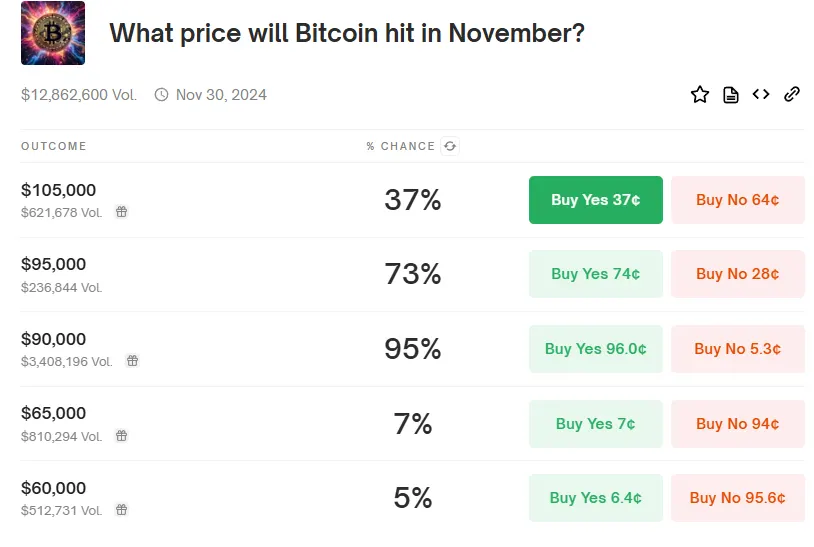The width and height of the screenshot is (814, 547).
Task: Select Buy No 94¢ for $65,000
Action: [x=737, y=424]
